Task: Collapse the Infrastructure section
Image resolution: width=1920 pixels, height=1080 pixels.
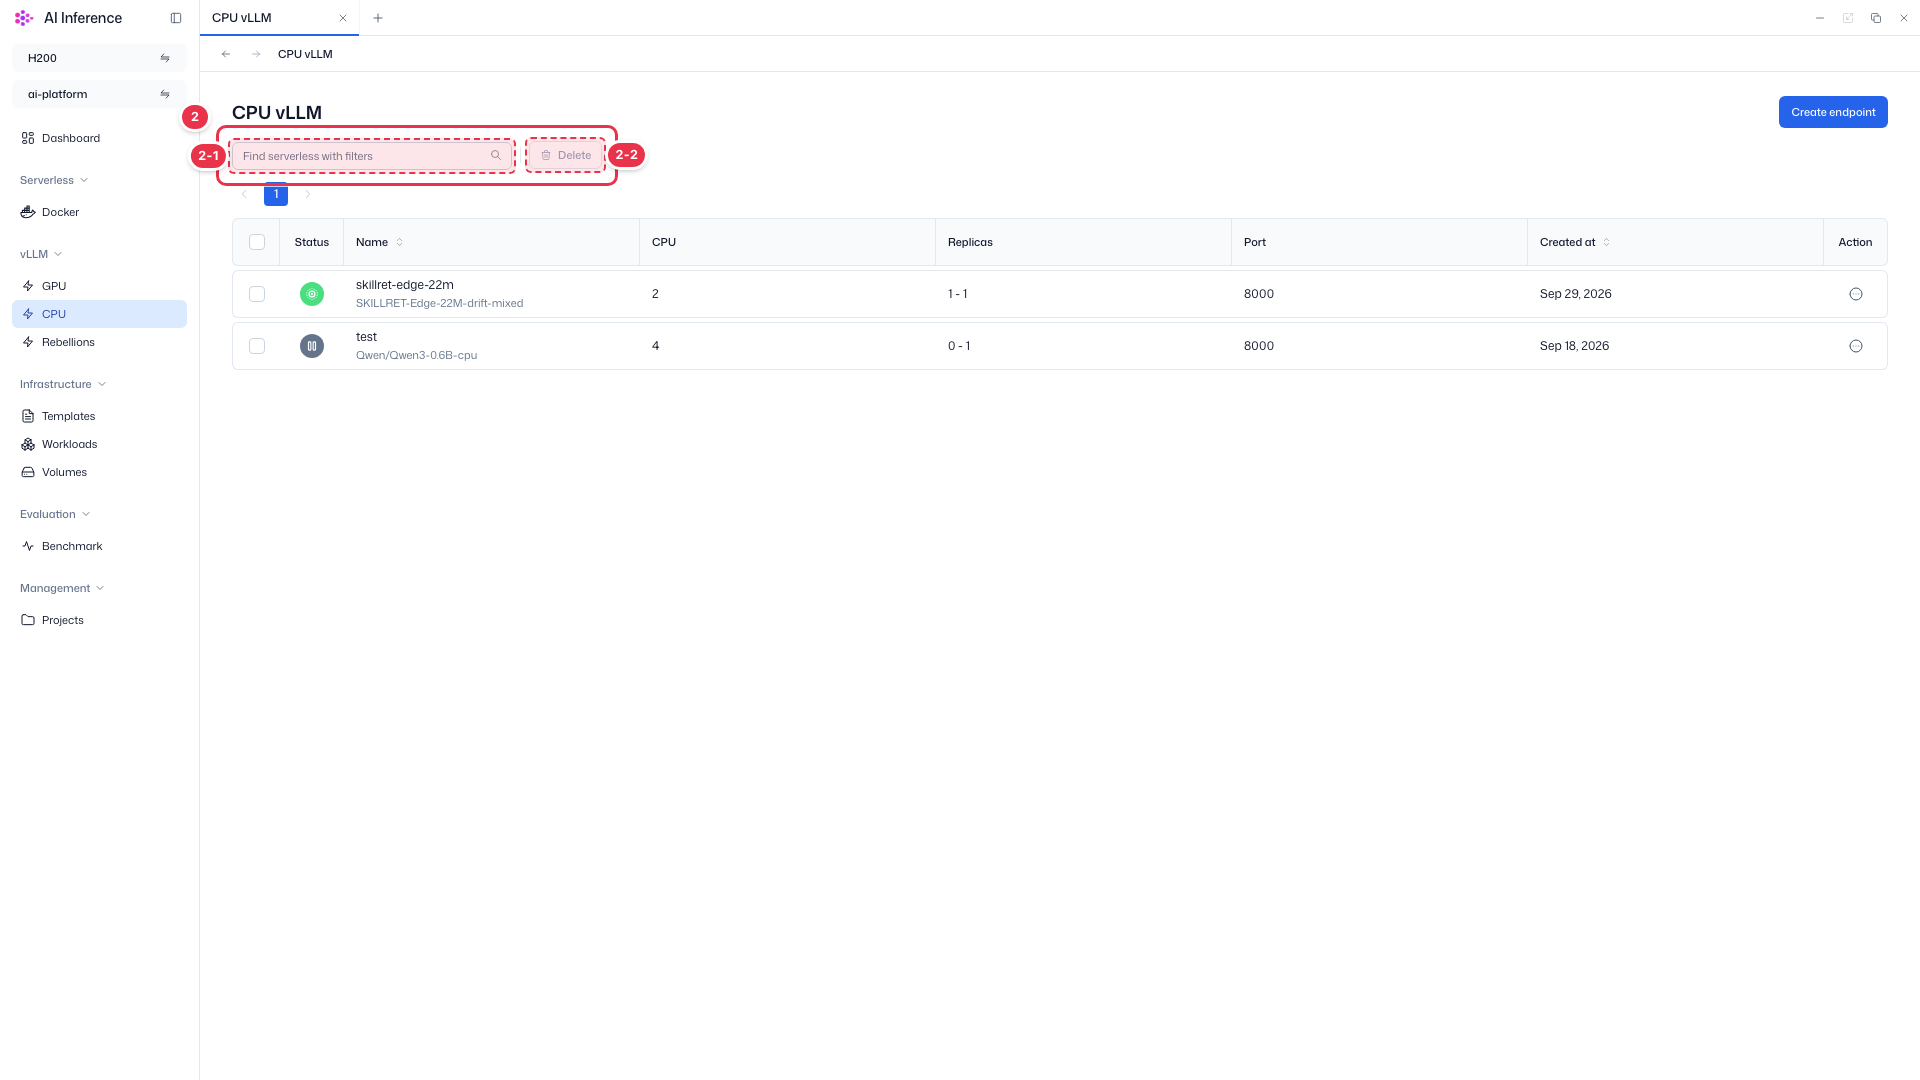Action: 63,384
